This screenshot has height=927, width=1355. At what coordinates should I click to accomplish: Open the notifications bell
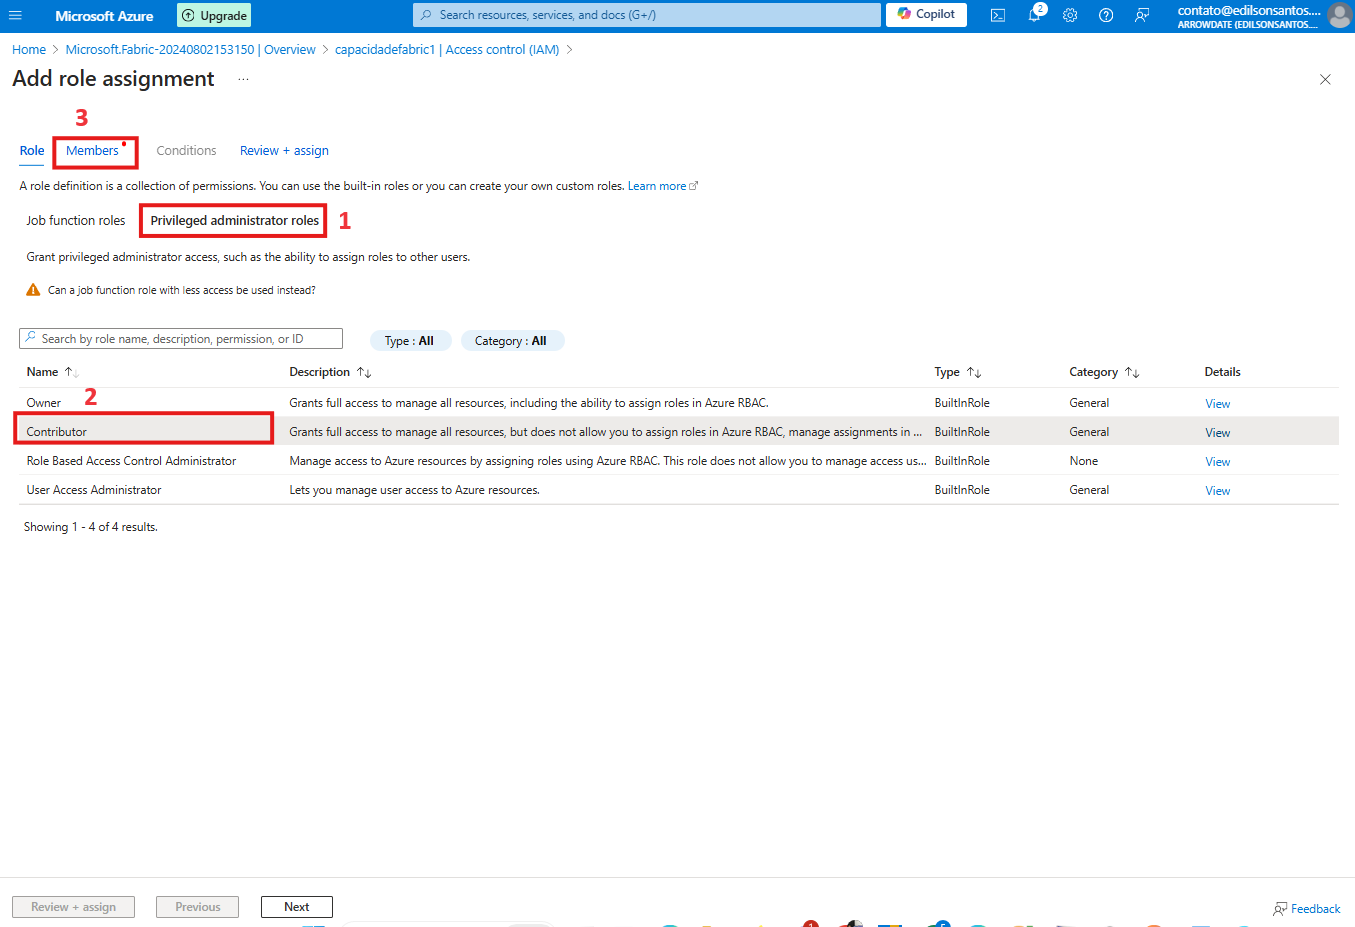coord(1034,15)
